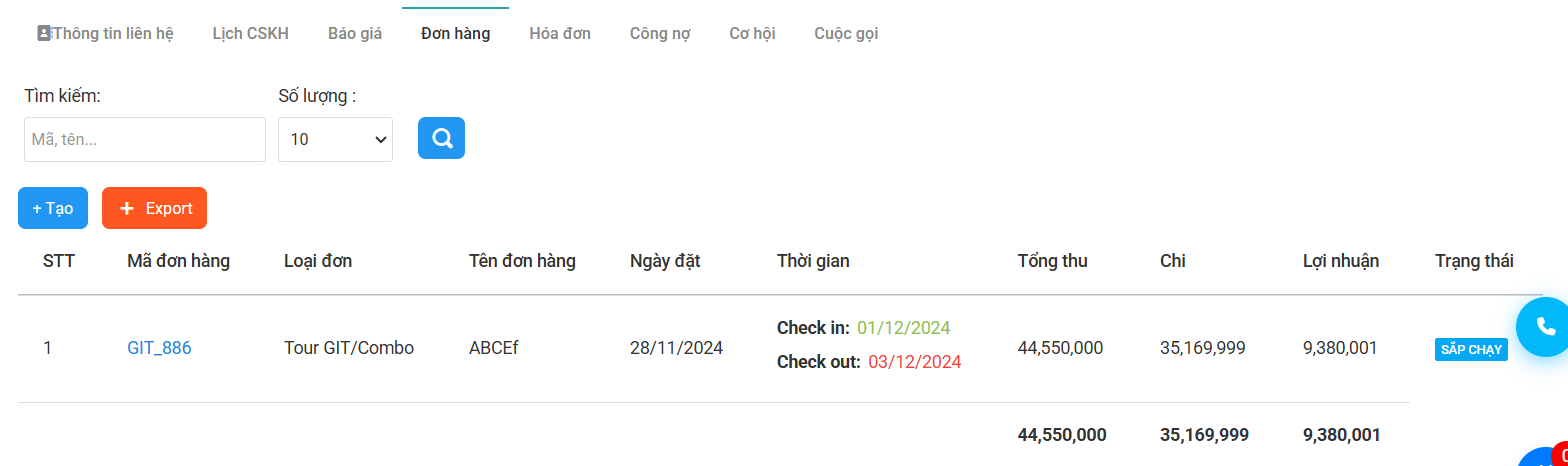Viewport: 1568px width, 466px height.
Task: Click the + Tạo button
Action: [x=53, y=208]
